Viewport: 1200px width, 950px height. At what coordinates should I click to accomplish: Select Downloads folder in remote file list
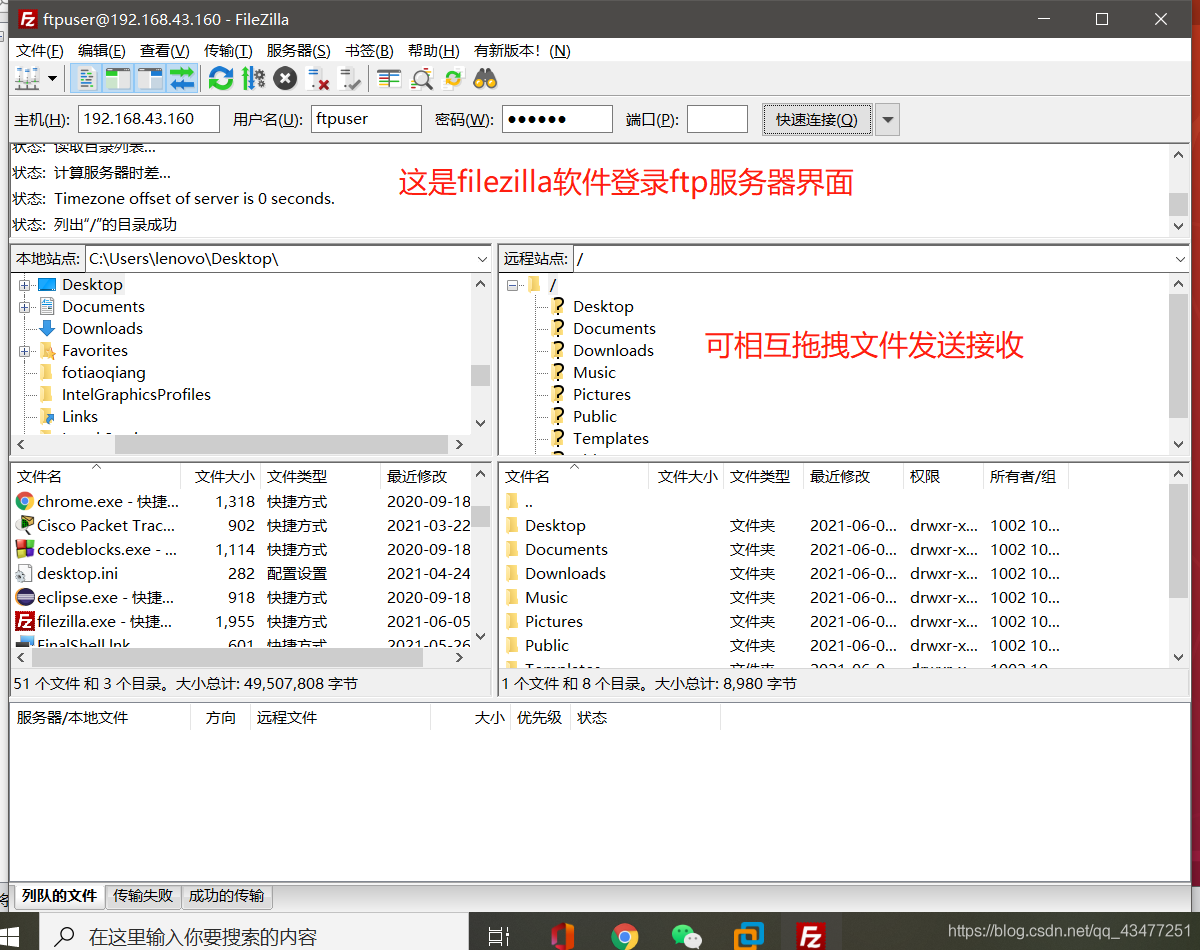[x=834, y=574]
